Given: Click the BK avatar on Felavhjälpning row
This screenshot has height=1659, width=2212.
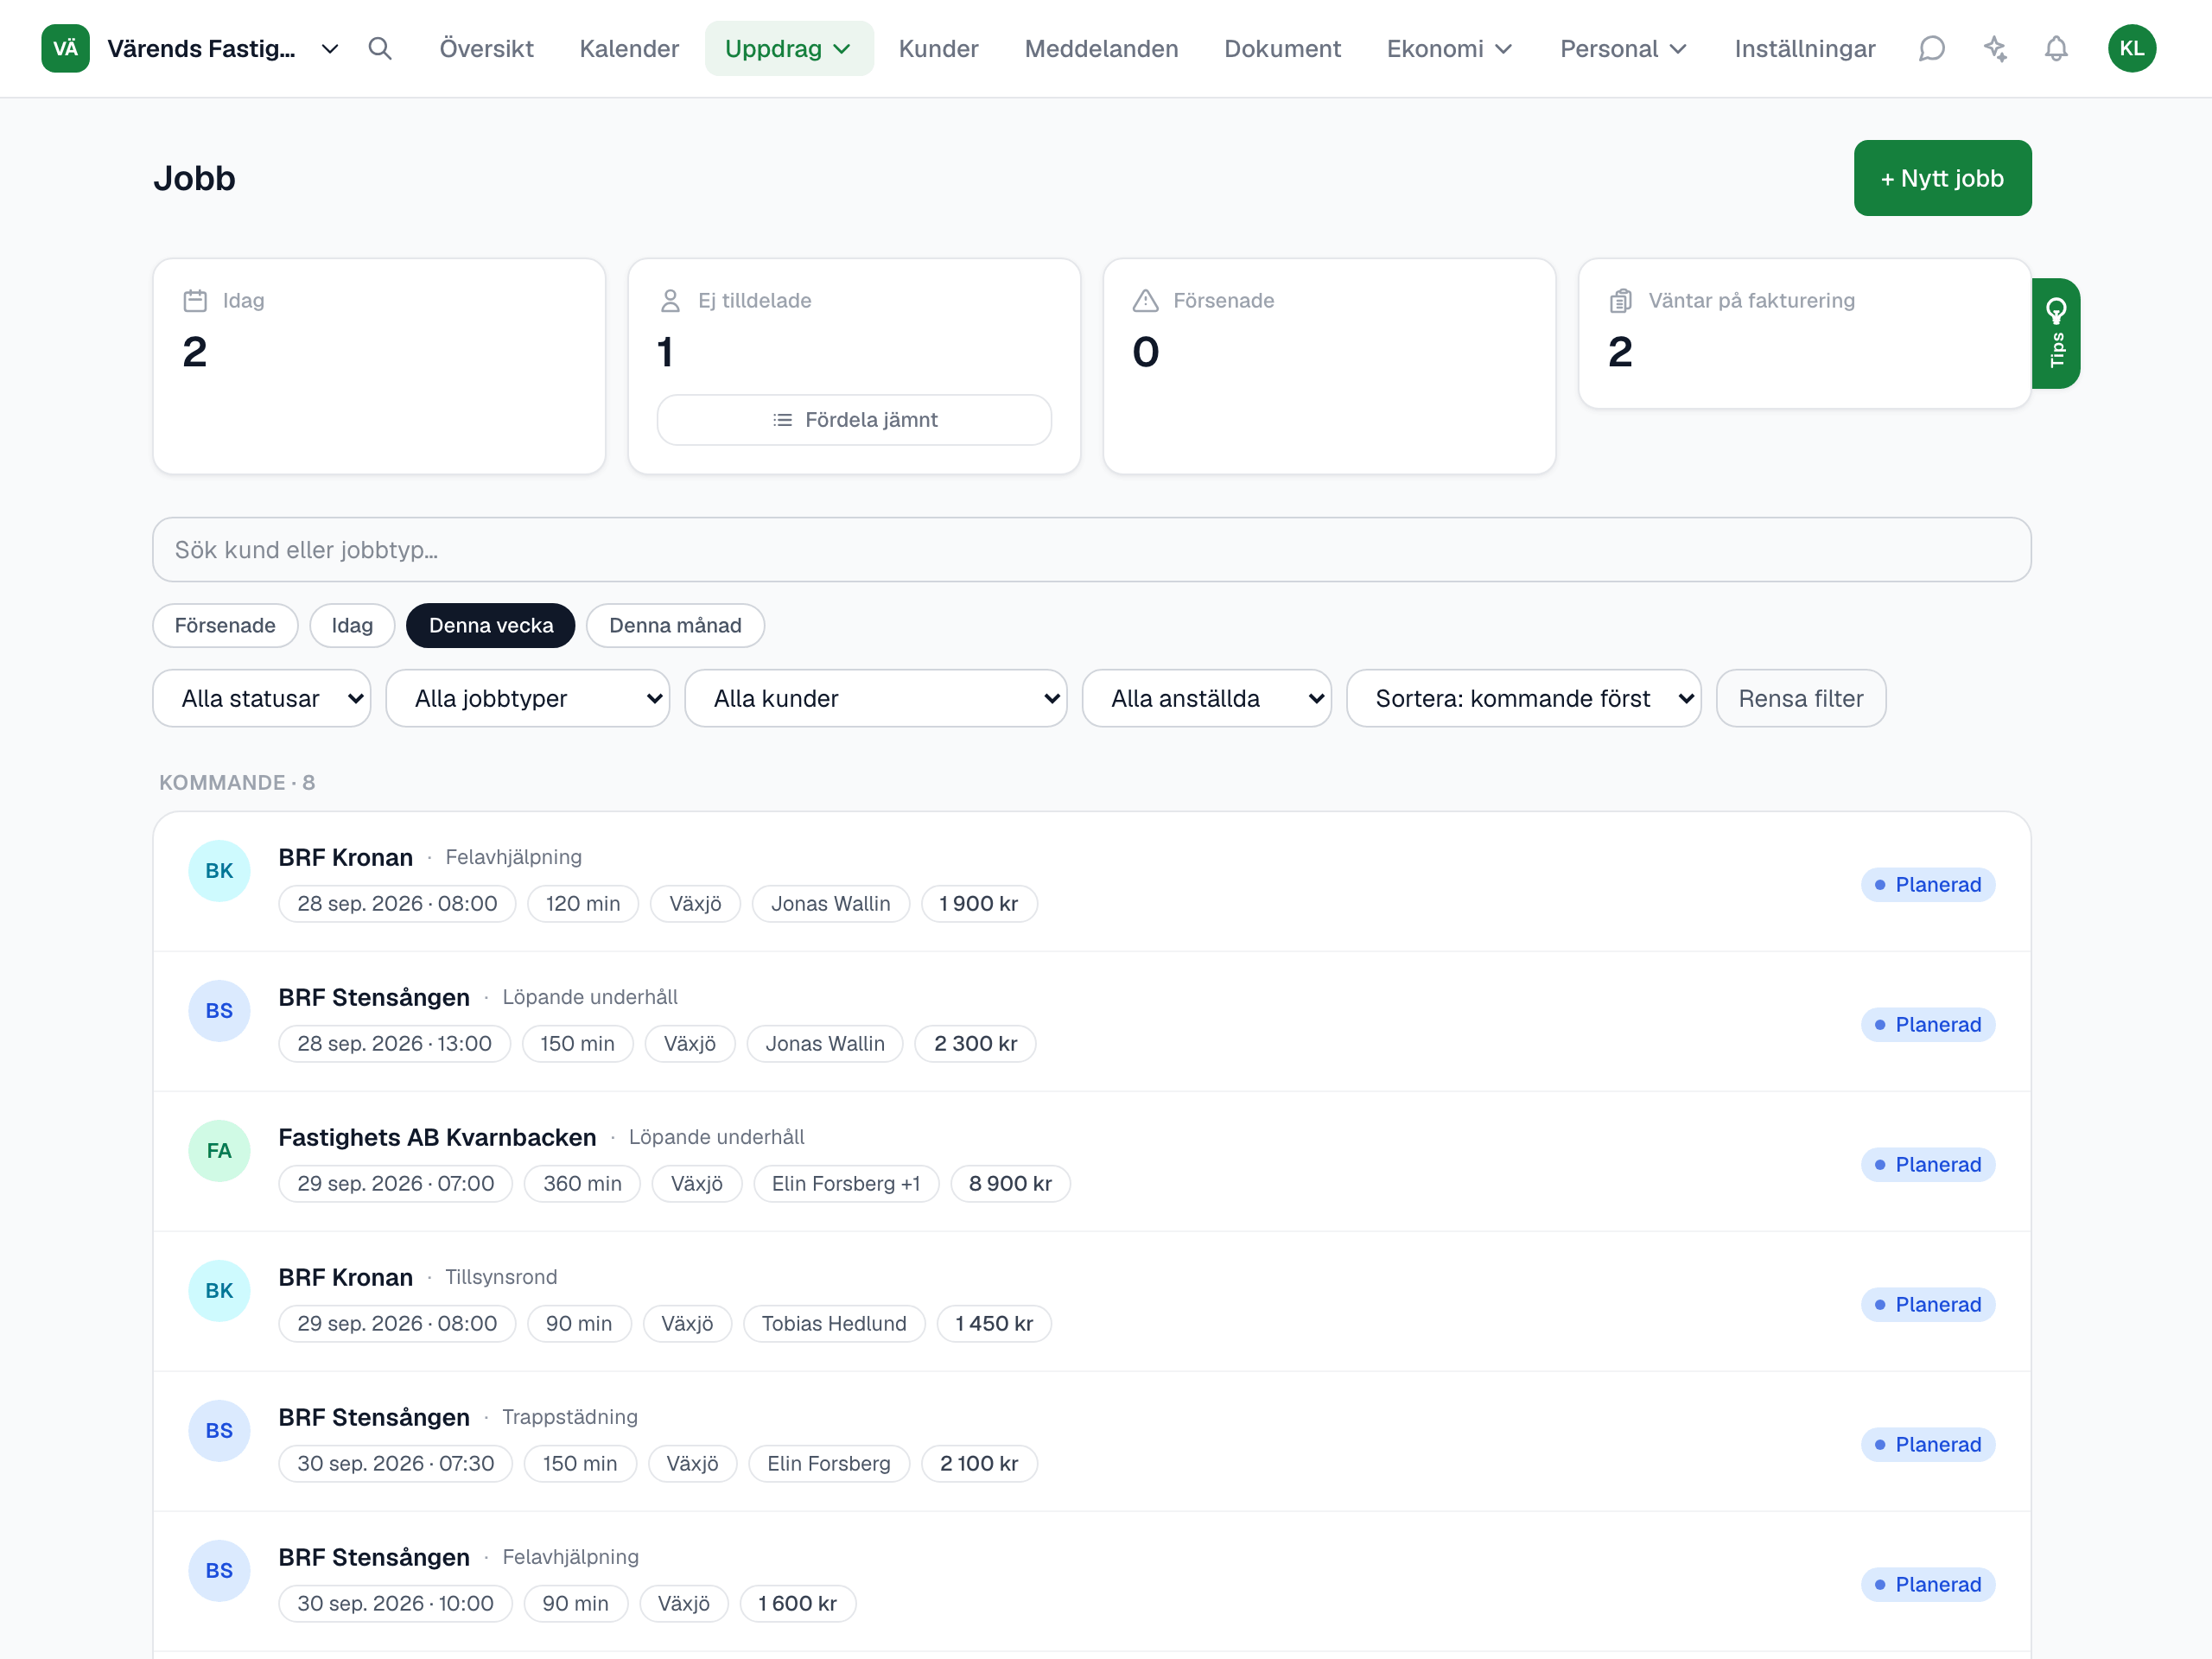Looking at the screenshot, I should 219,871.
